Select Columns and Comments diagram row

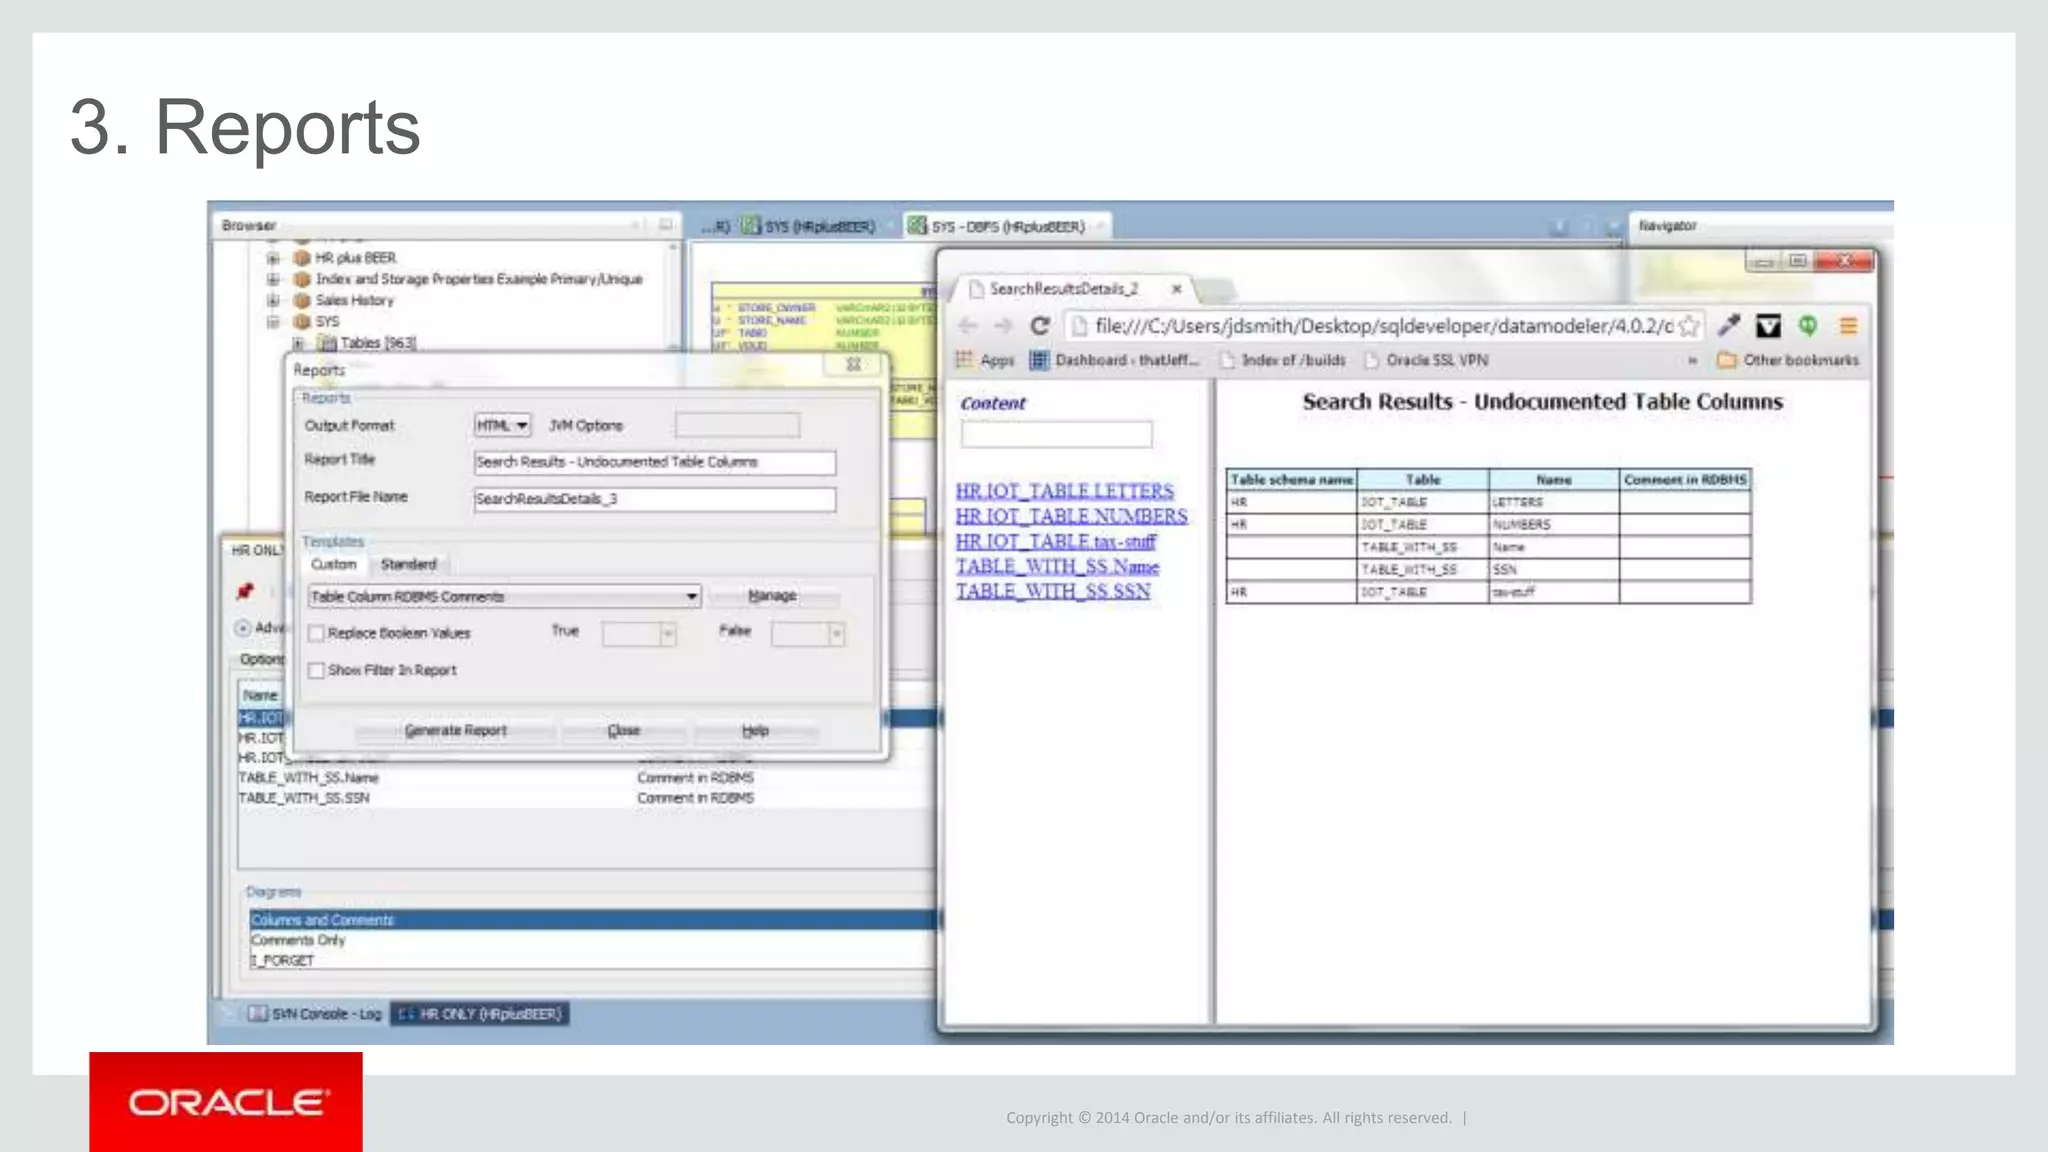tap(593, 920)
